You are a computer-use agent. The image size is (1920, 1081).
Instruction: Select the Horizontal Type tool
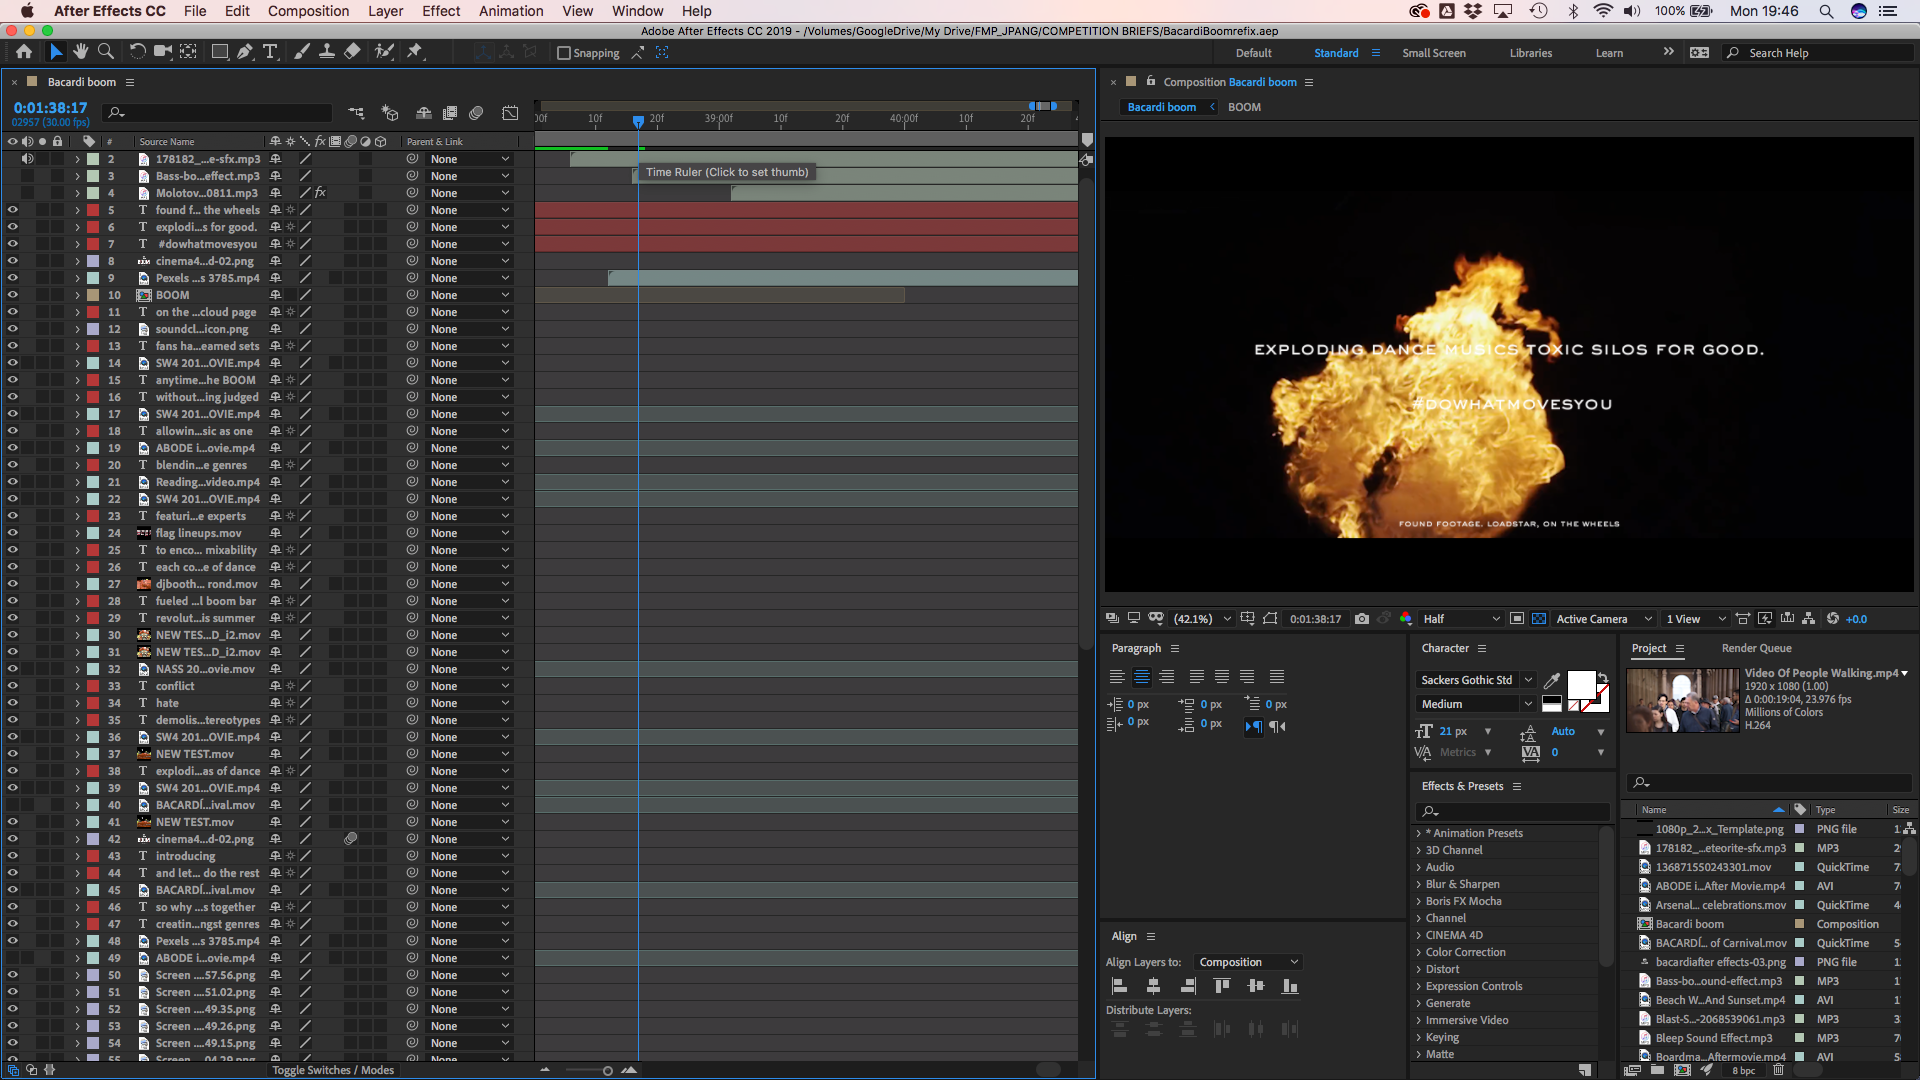point(270,52)
